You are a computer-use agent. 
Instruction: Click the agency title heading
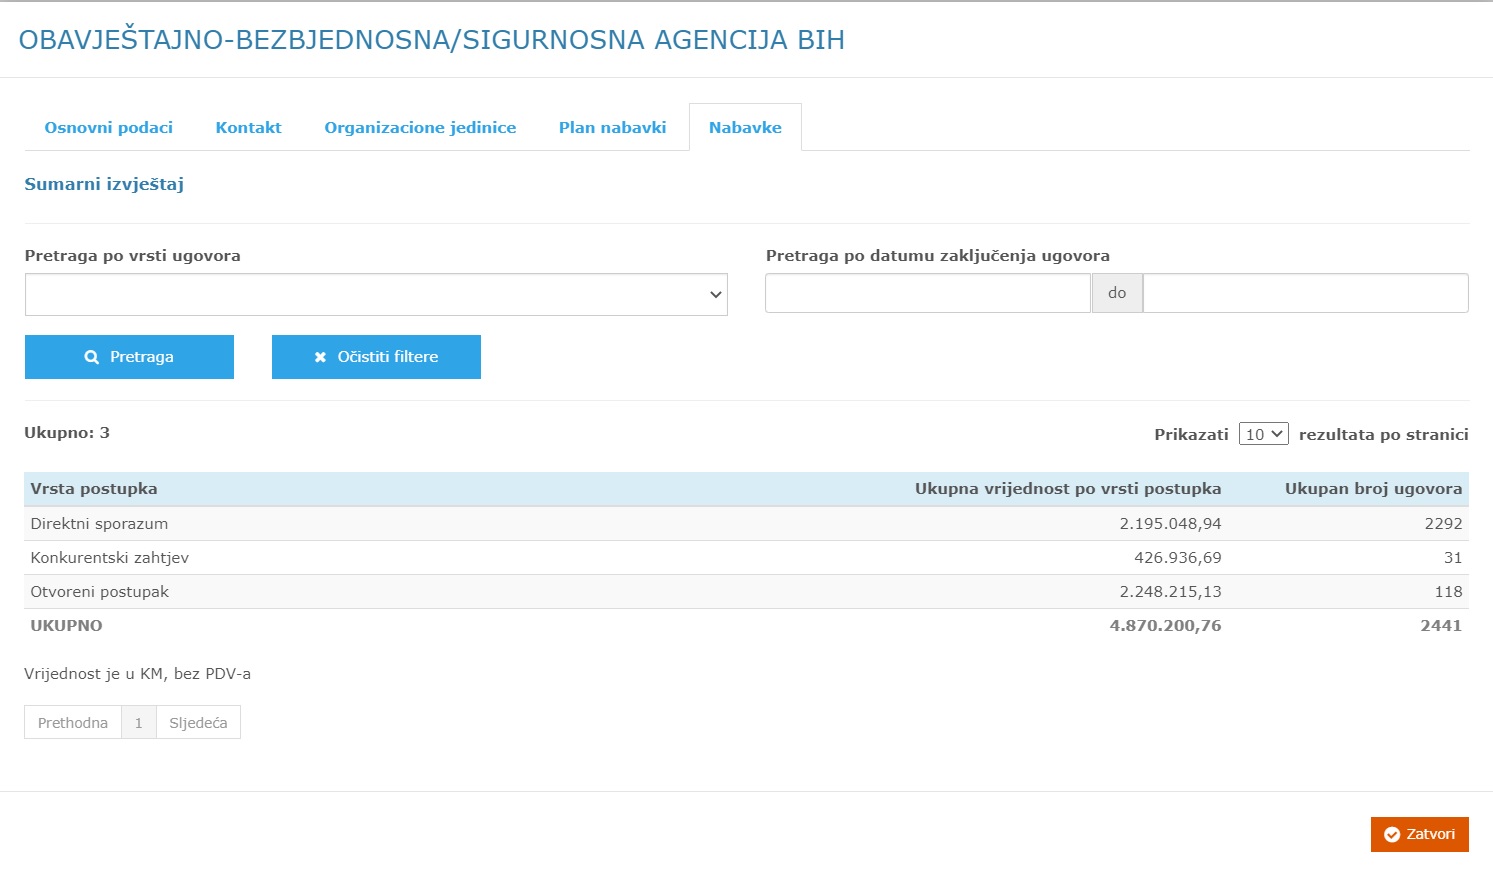pyautogui.click(x=432, y=40)
